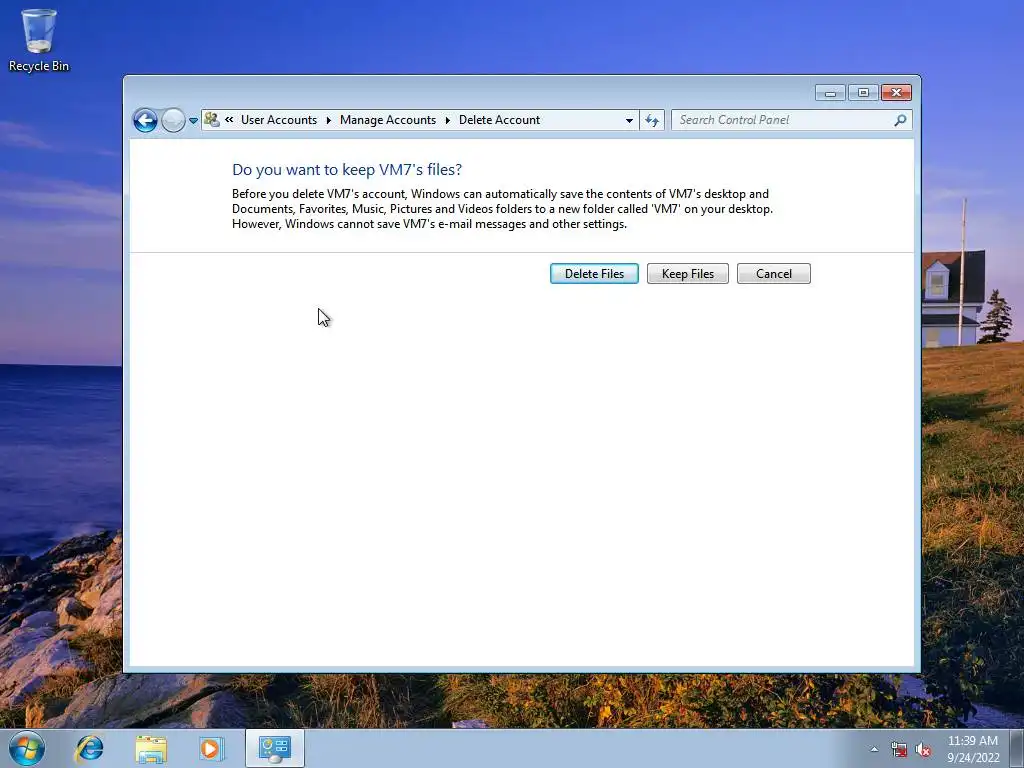
Task: Open Windows Explorer from taskbar
Action: coord(151,748)
